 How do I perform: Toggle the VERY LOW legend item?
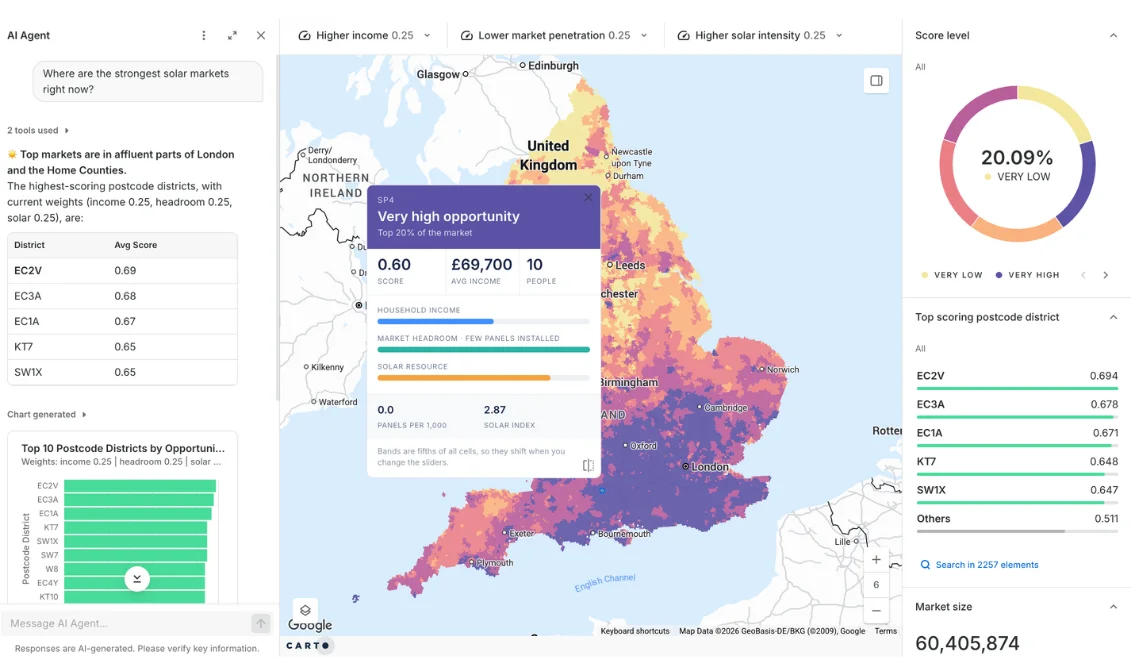[x=952, y=275]
